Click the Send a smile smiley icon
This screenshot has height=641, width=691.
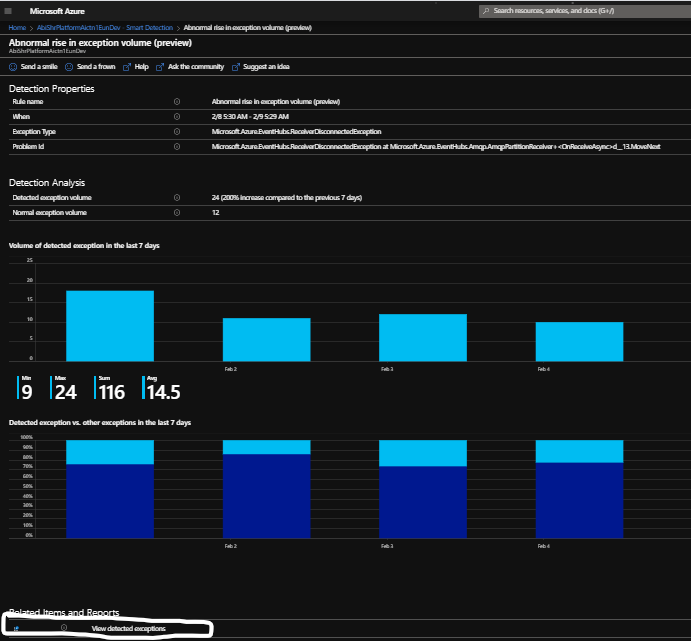(13, 67)
